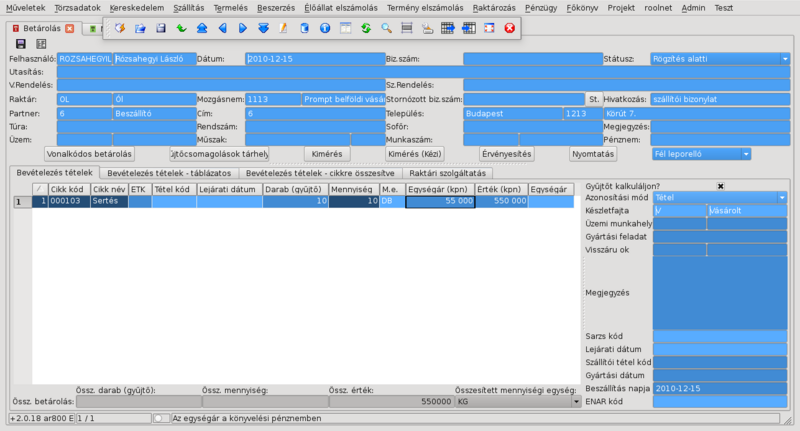Viewport: 800px width, 431px height.
Task: Toggle the status bar radio button
Action: click(x=161, y=417)
